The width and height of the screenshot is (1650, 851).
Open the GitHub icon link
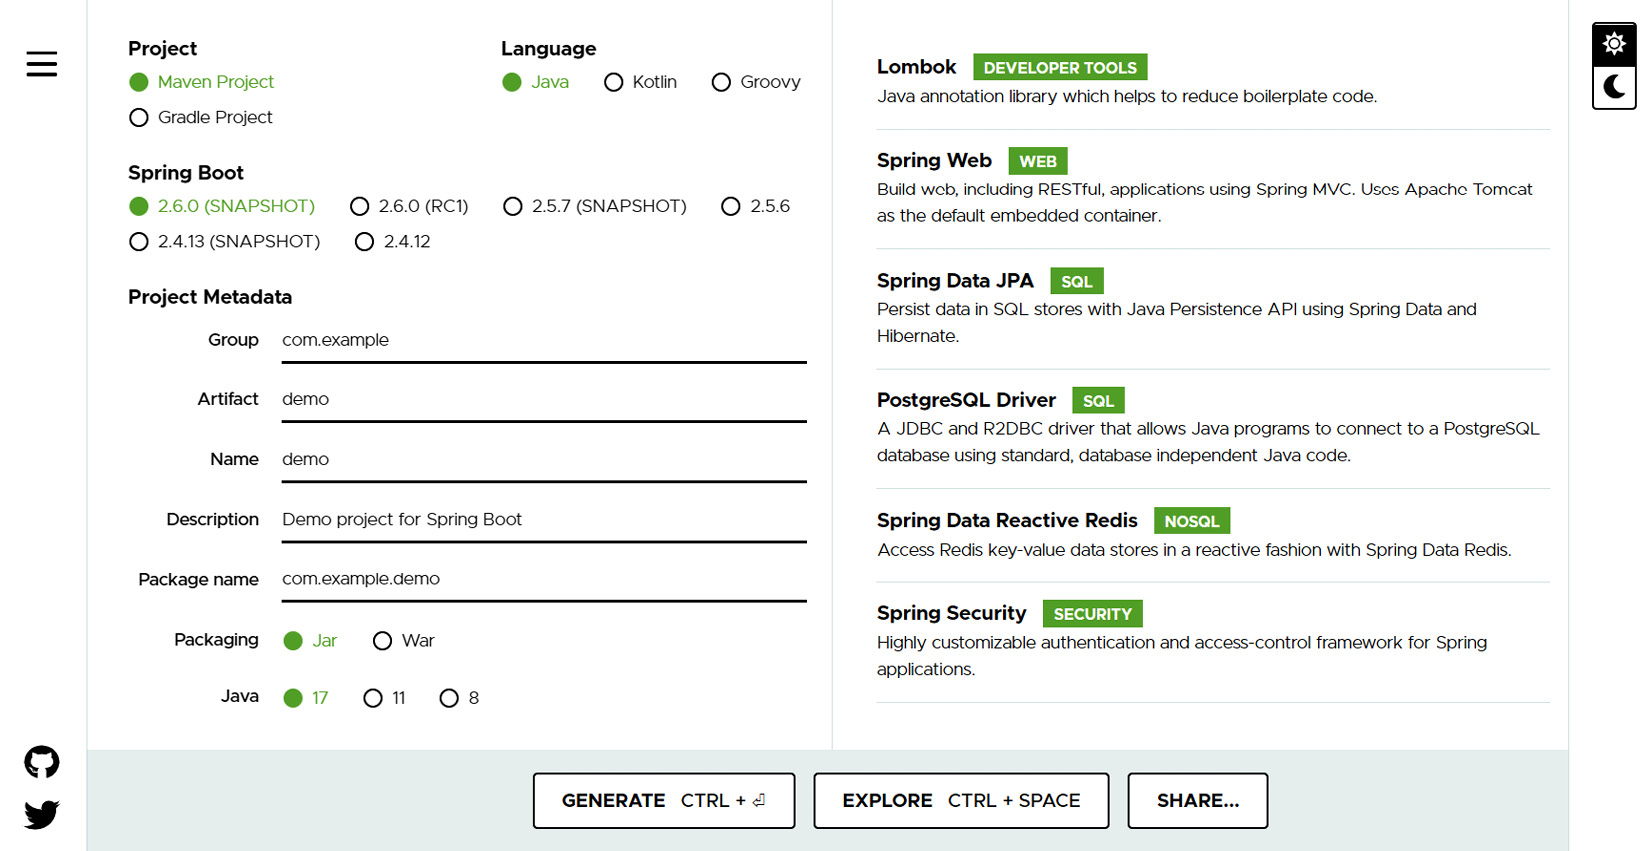tap(42, 762)
